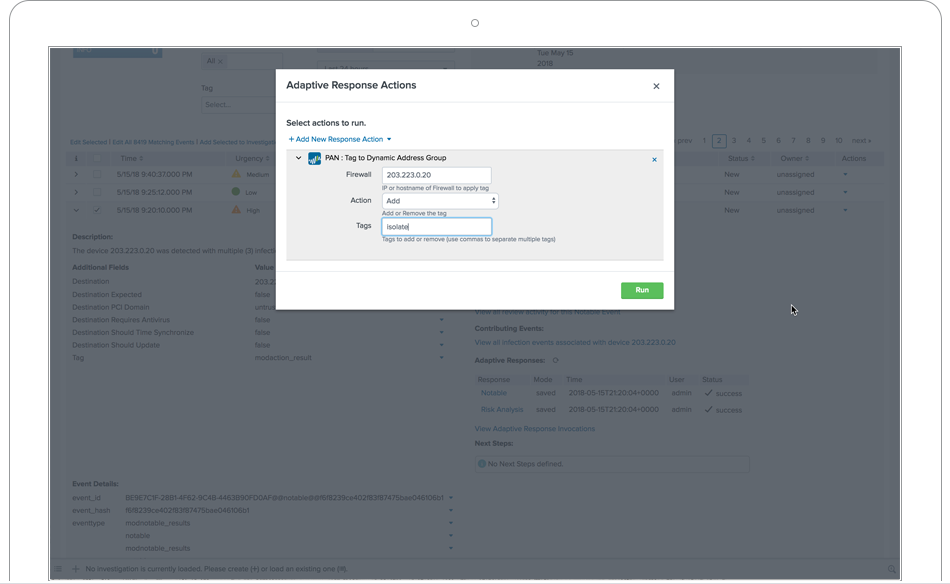
Task: Toggle the select-all checkbox in table header
Action: pyautogui.click(x=97, y=159)
